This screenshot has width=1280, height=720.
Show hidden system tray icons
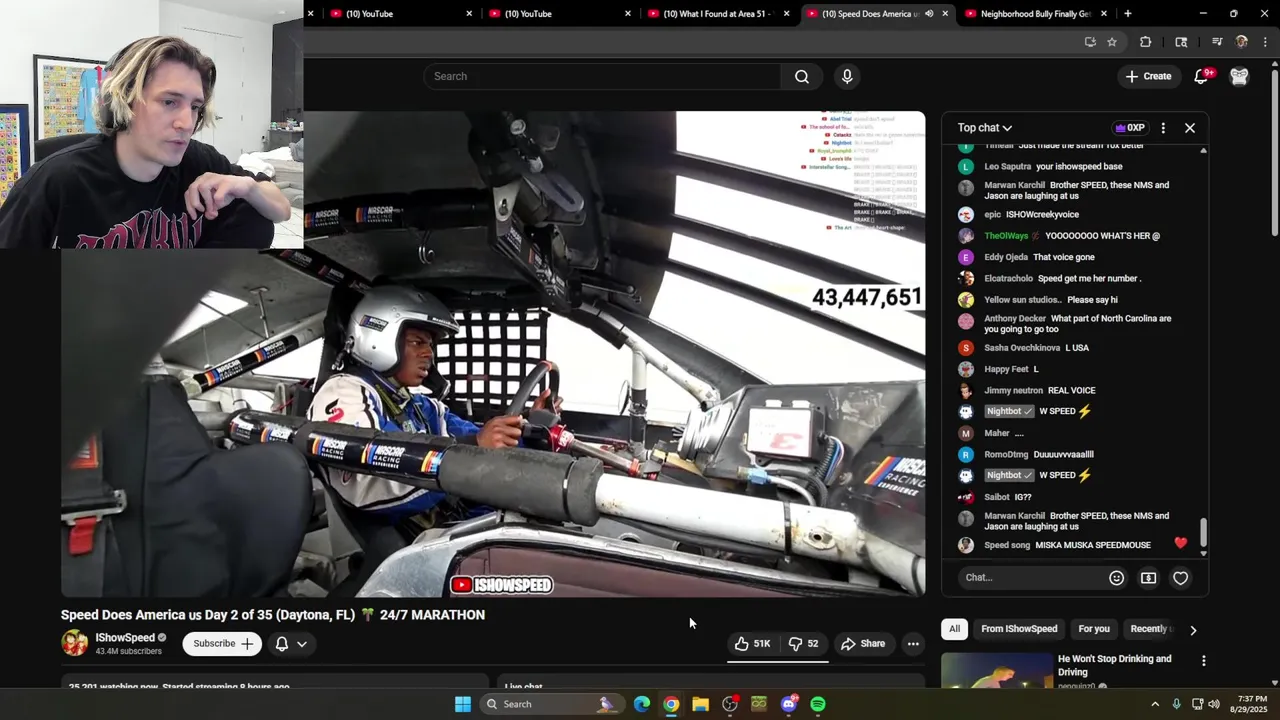pos(1154,704)
